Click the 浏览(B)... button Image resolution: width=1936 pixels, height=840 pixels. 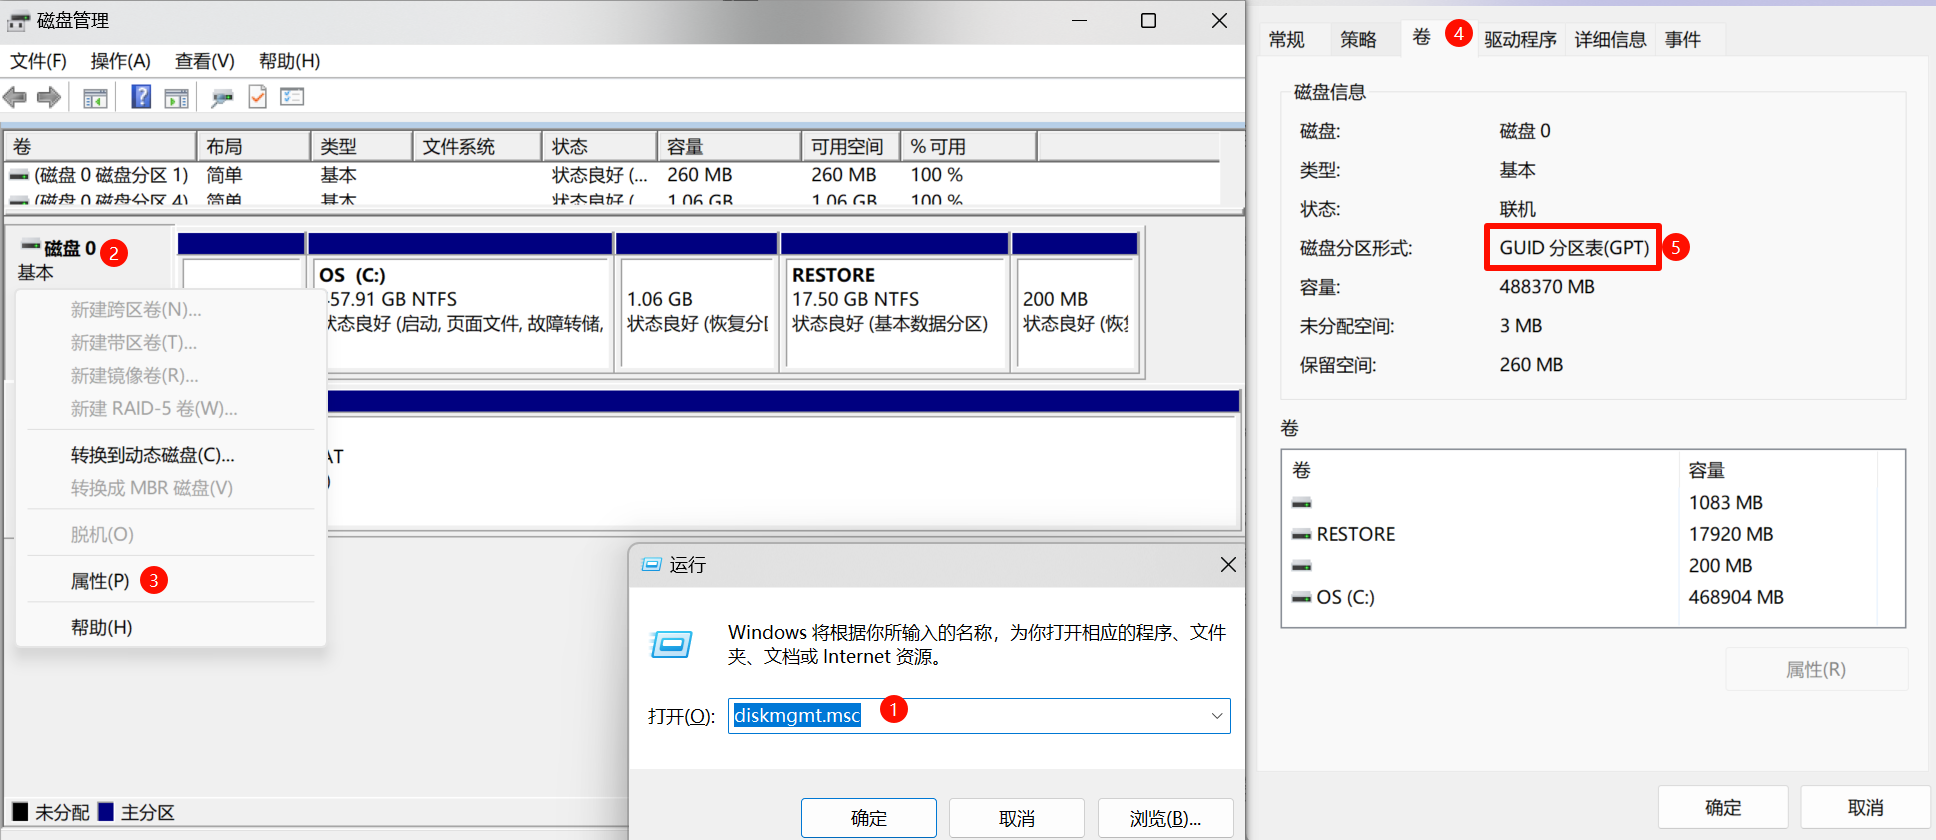tap(1165, 818)
